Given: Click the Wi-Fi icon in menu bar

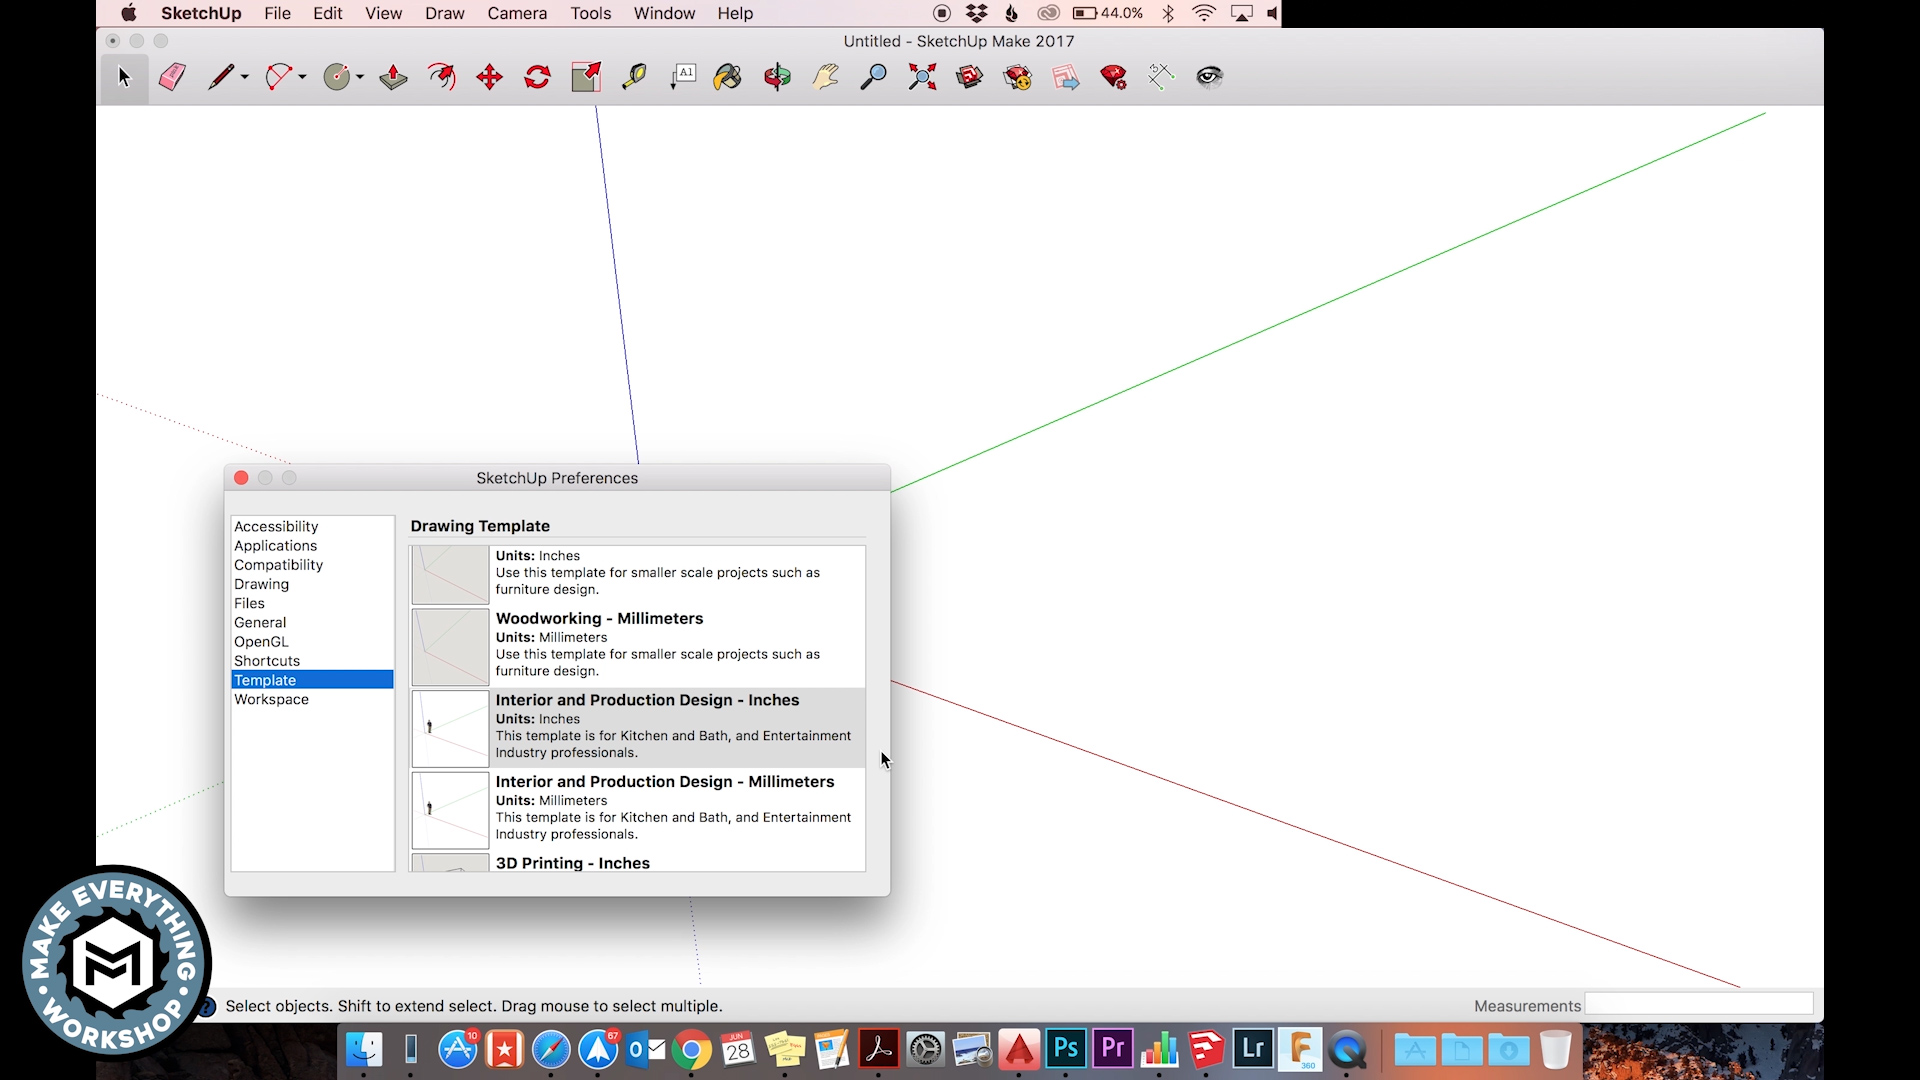Looking at the screenshot, I should 1204,13.
